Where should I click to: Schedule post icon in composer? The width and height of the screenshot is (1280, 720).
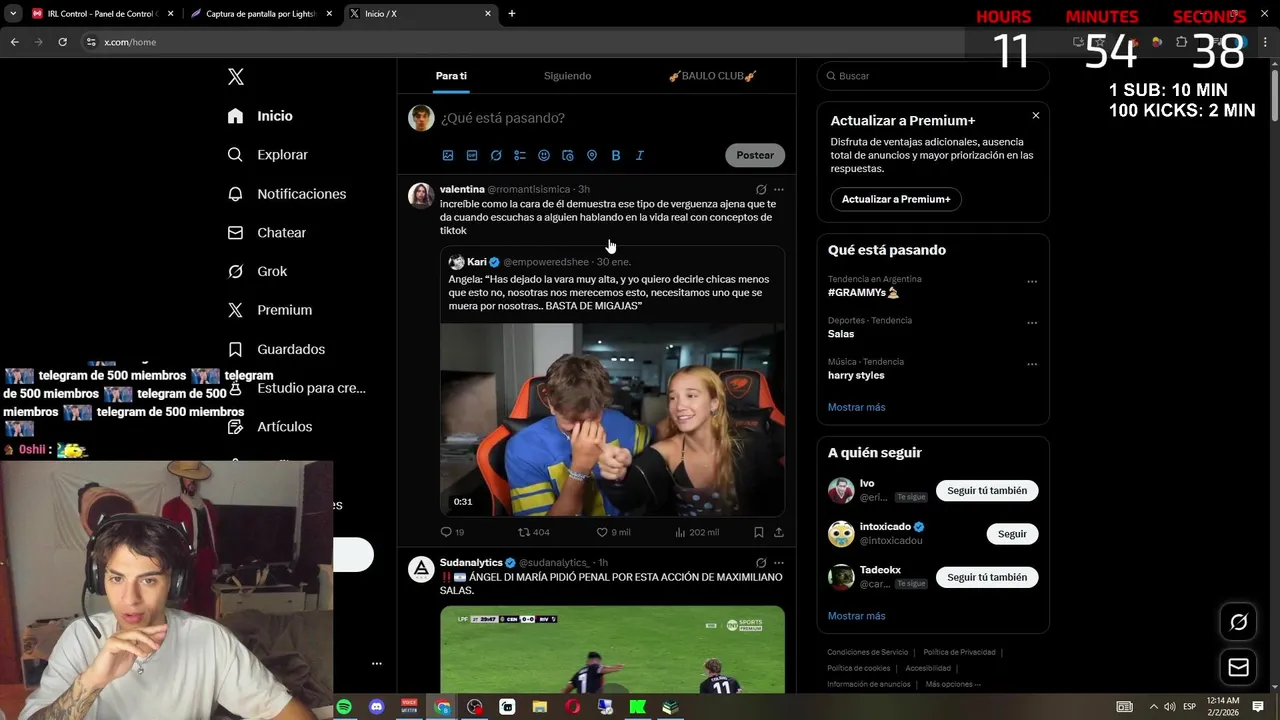(x=568, y=155)
